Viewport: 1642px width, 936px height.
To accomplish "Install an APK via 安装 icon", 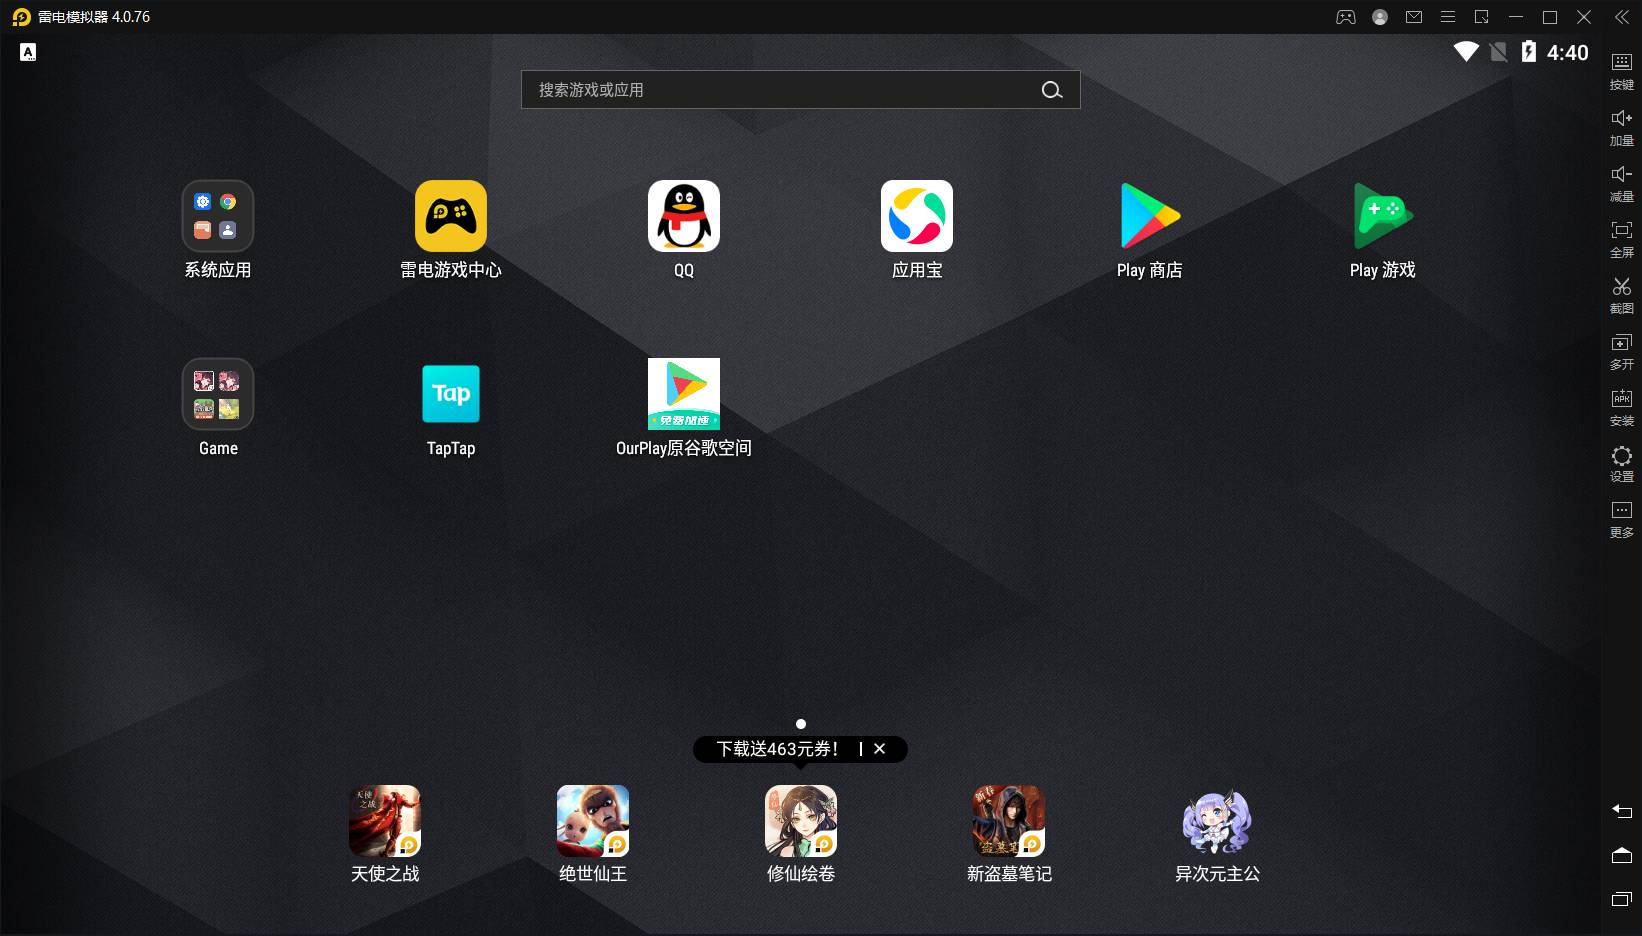I will pos(1622,407).
